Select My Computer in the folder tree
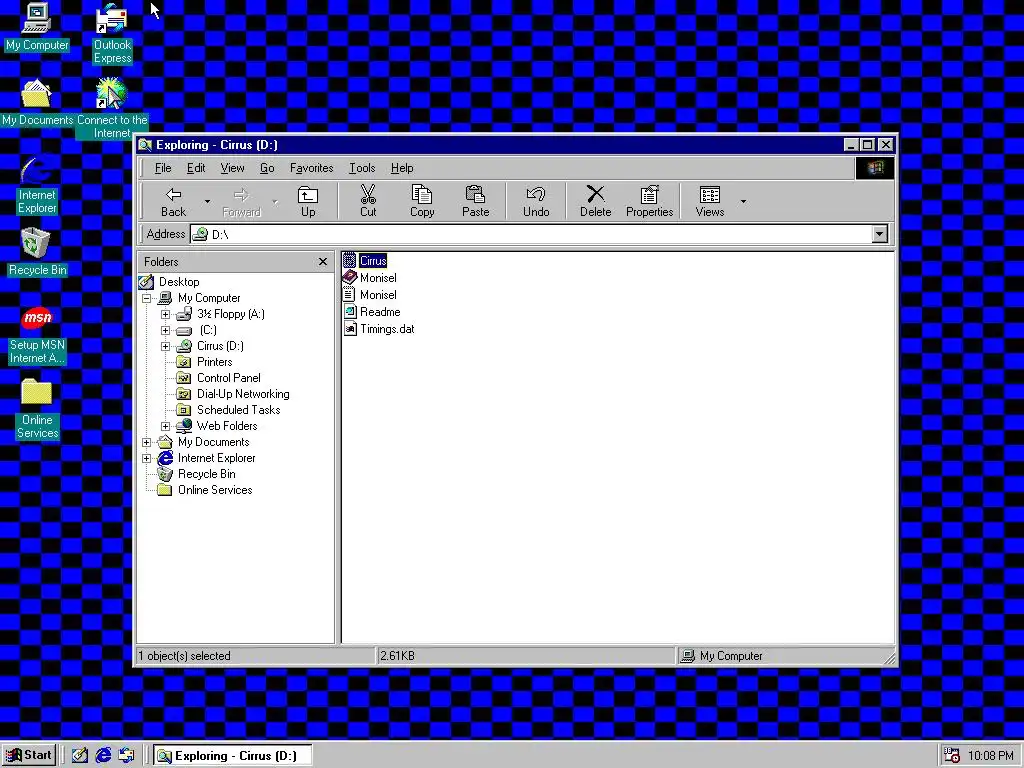The height and width of the screenshot is (768, 1024). pos(209,298)
